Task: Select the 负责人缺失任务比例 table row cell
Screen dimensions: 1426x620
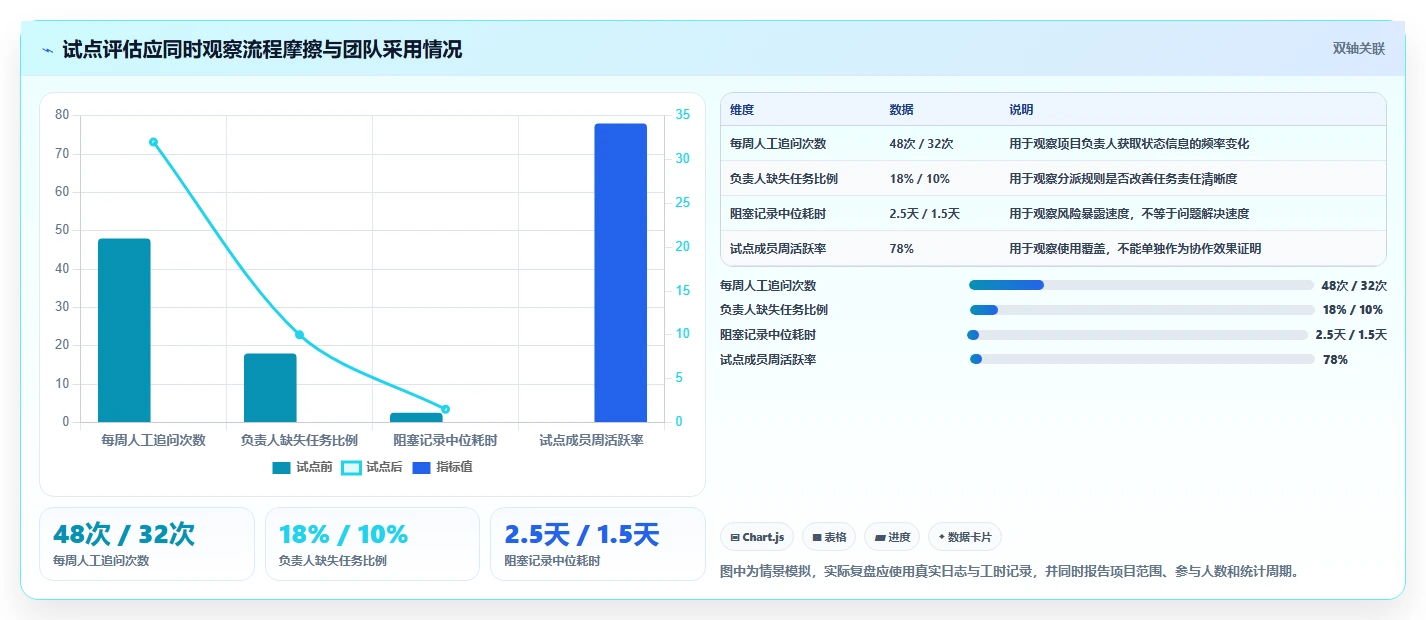Action: [x=784, y=179]
